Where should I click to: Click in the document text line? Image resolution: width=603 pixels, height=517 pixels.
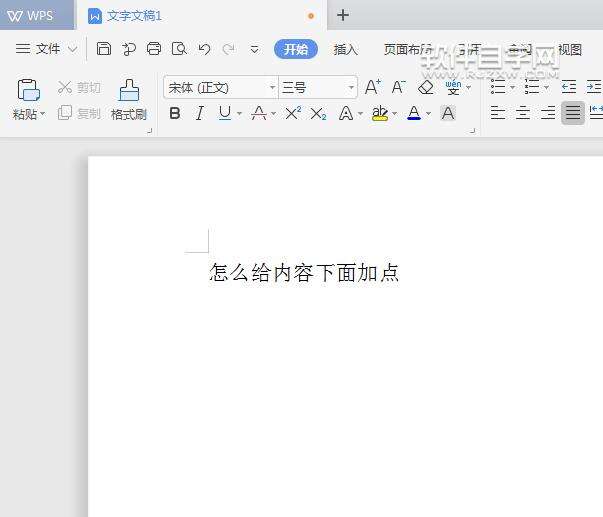[304, 272]
